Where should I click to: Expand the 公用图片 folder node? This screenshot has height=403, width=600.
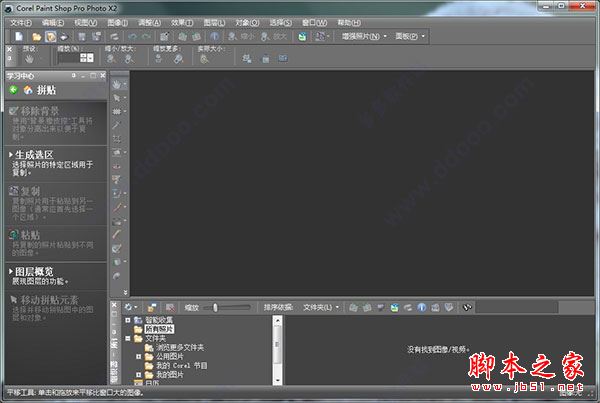(x=139, y=357)
